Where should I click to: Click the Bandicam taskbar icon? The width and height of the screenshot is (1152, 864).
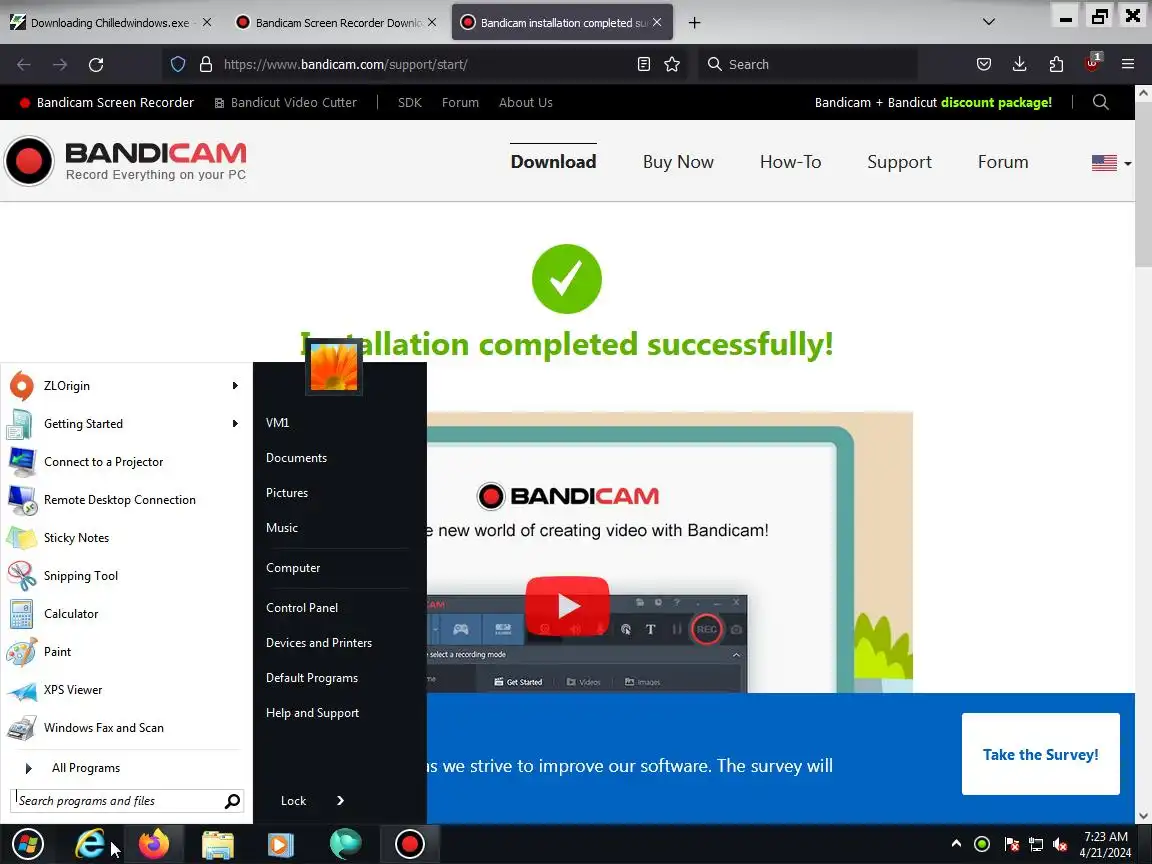[410, 844]
